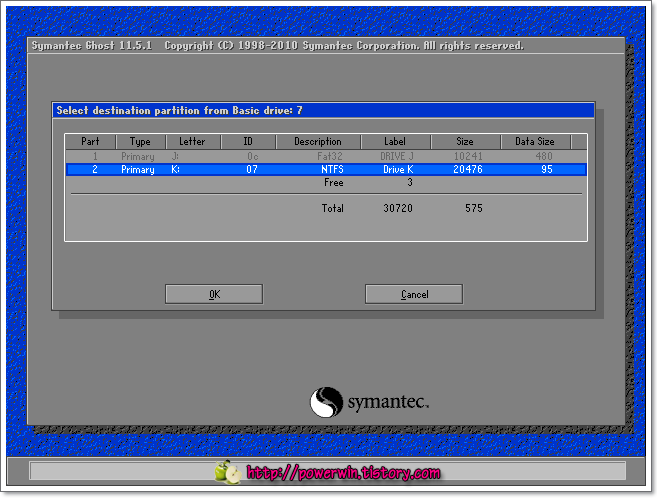Click the Description column header
This screenshot has width=658, height=498.
point(318,142)
